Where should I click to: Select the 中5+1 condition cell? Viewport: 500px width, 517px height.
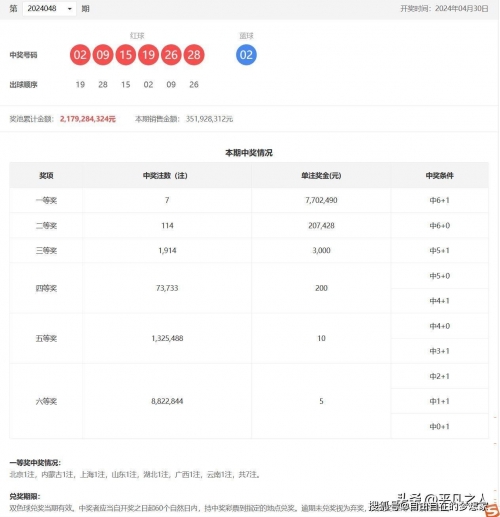click(440, 251)
